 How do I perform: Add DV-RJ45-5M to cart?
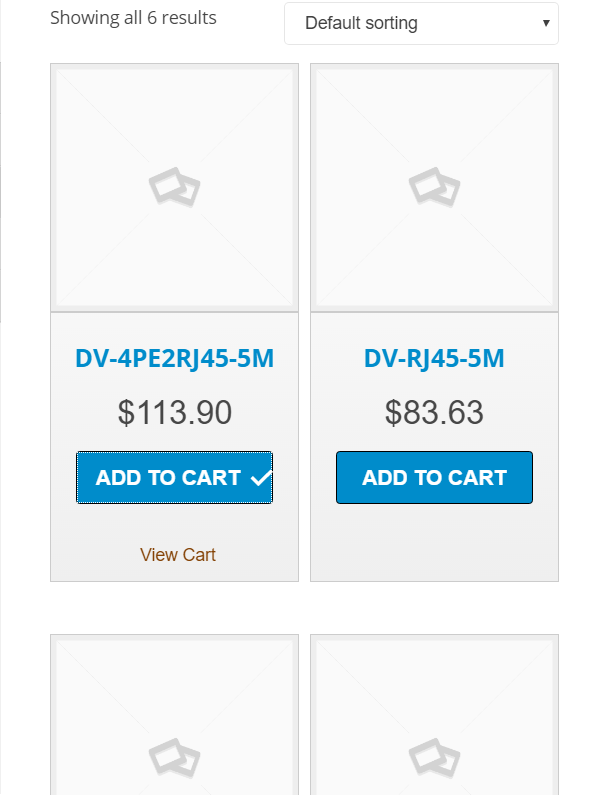[434, 478]
